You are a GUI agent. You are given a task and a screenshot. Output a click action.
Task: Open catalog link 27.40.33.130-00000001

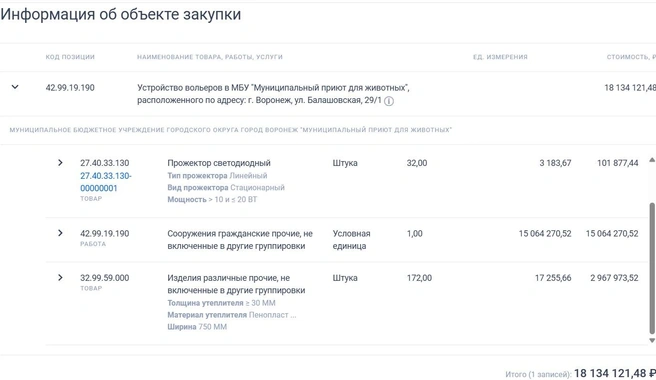tap(105, 182)
